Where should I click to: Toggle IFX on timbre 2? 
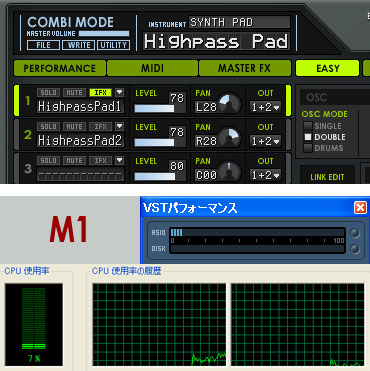(x=100, y=126)
